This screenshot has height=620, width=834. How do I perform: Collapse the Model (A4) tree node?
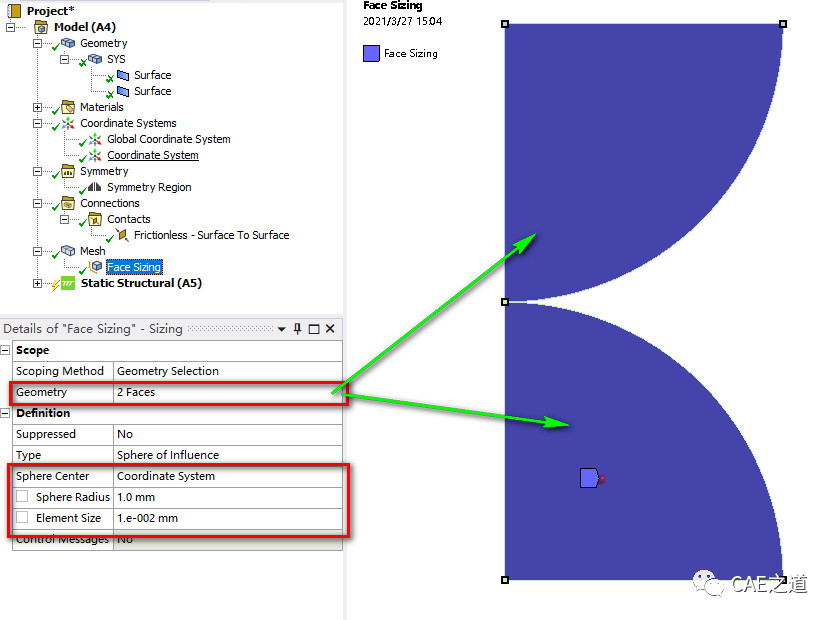pos(11,27)
